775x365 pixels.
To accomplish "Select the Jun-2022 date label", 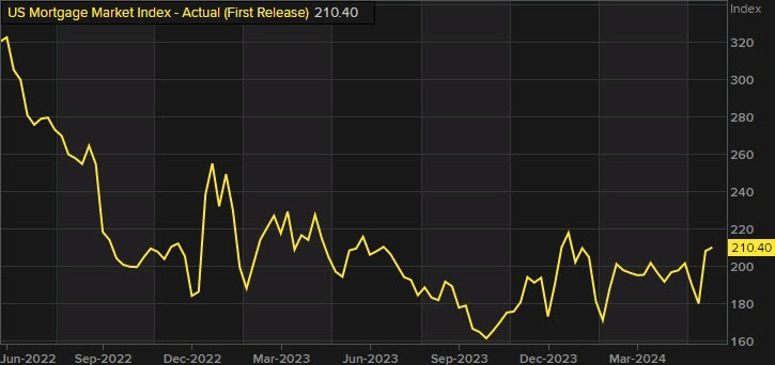I will 28,357.
